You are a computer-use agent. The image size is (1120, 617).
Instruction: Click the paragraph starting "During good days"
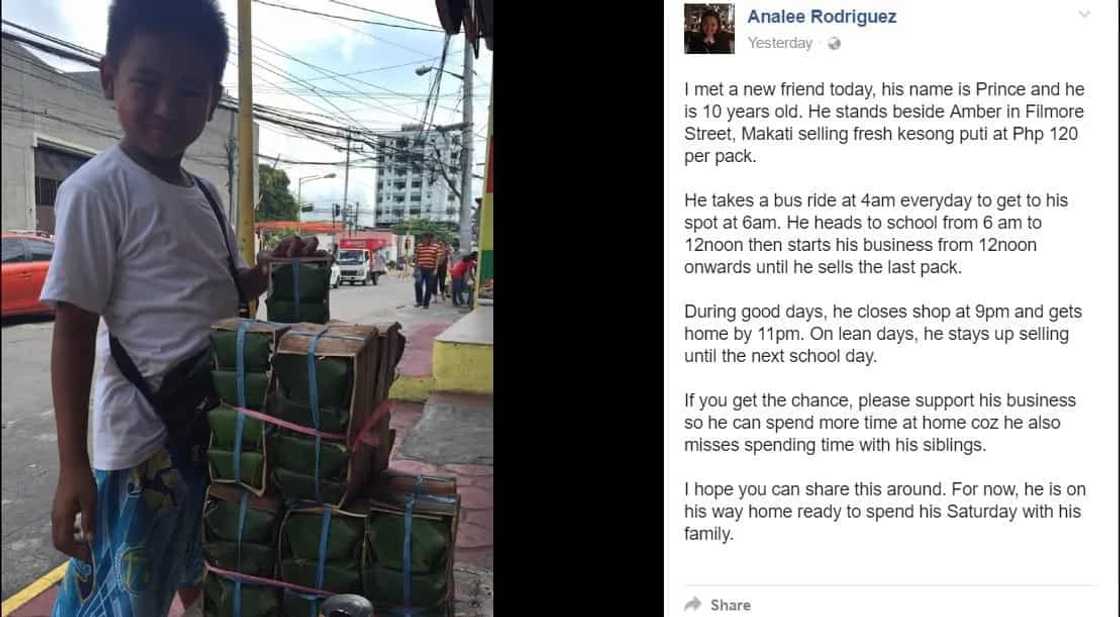click(x=883, y=333)
